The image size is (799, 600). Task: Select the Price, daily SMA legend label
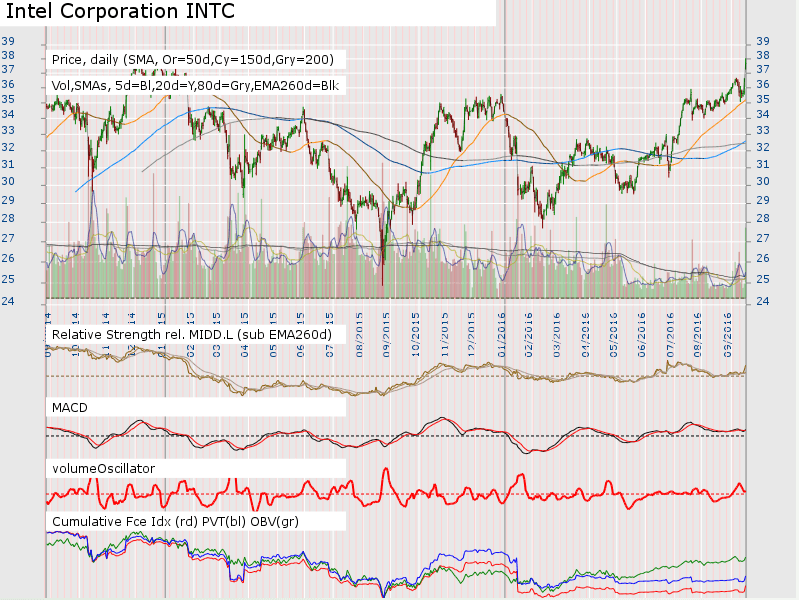tap(193, 60)
